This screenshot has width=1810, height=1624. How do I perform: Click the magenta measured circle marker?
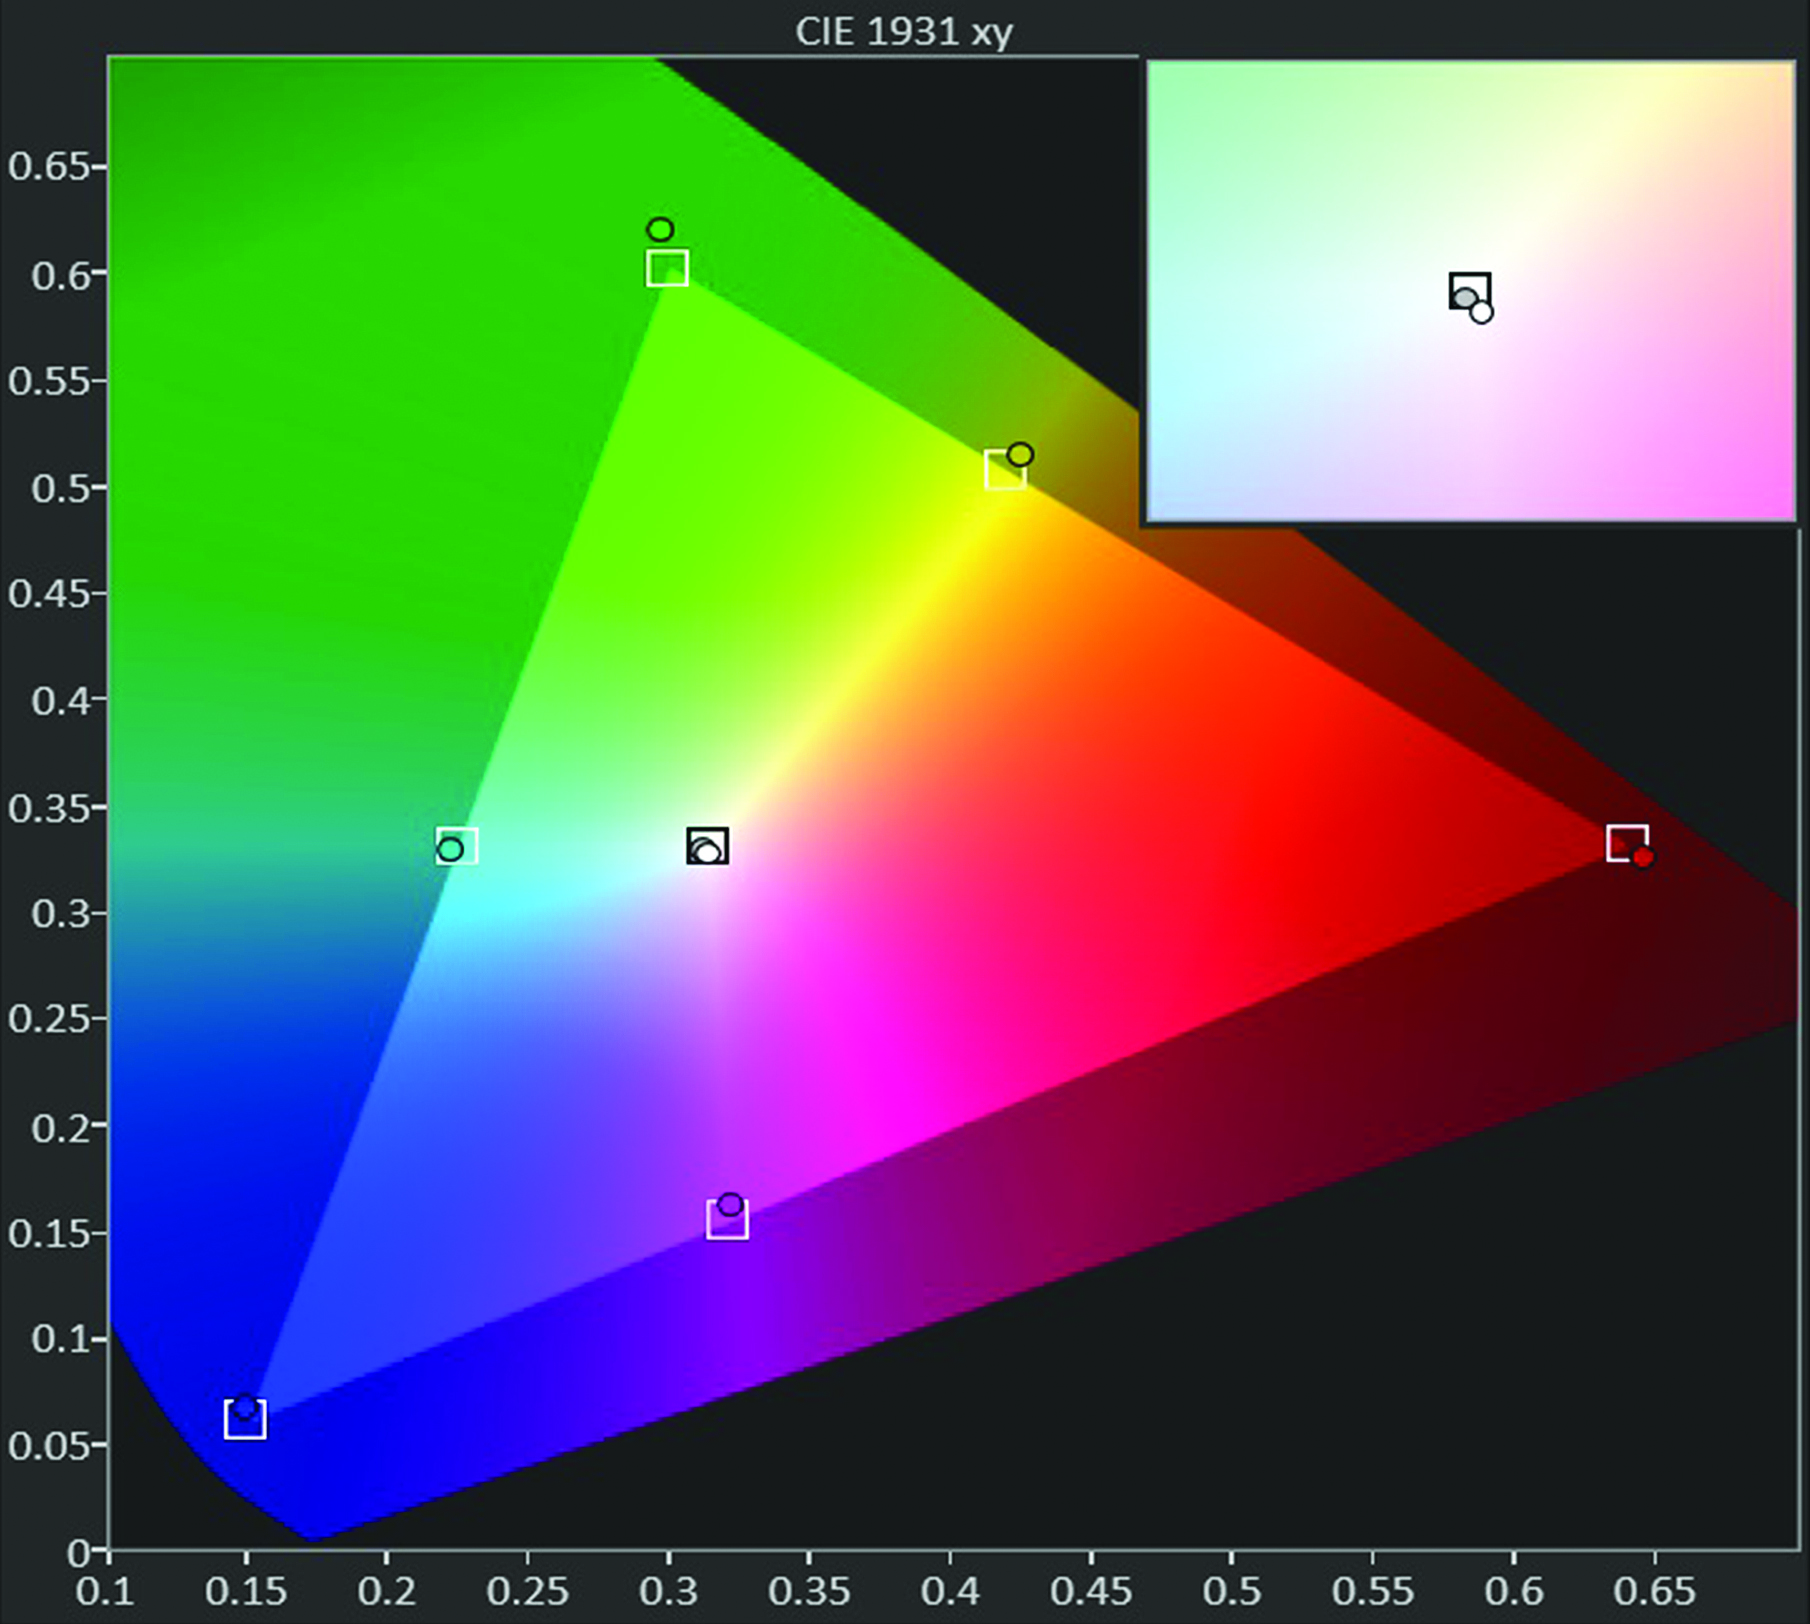(x=731, y=1205)
